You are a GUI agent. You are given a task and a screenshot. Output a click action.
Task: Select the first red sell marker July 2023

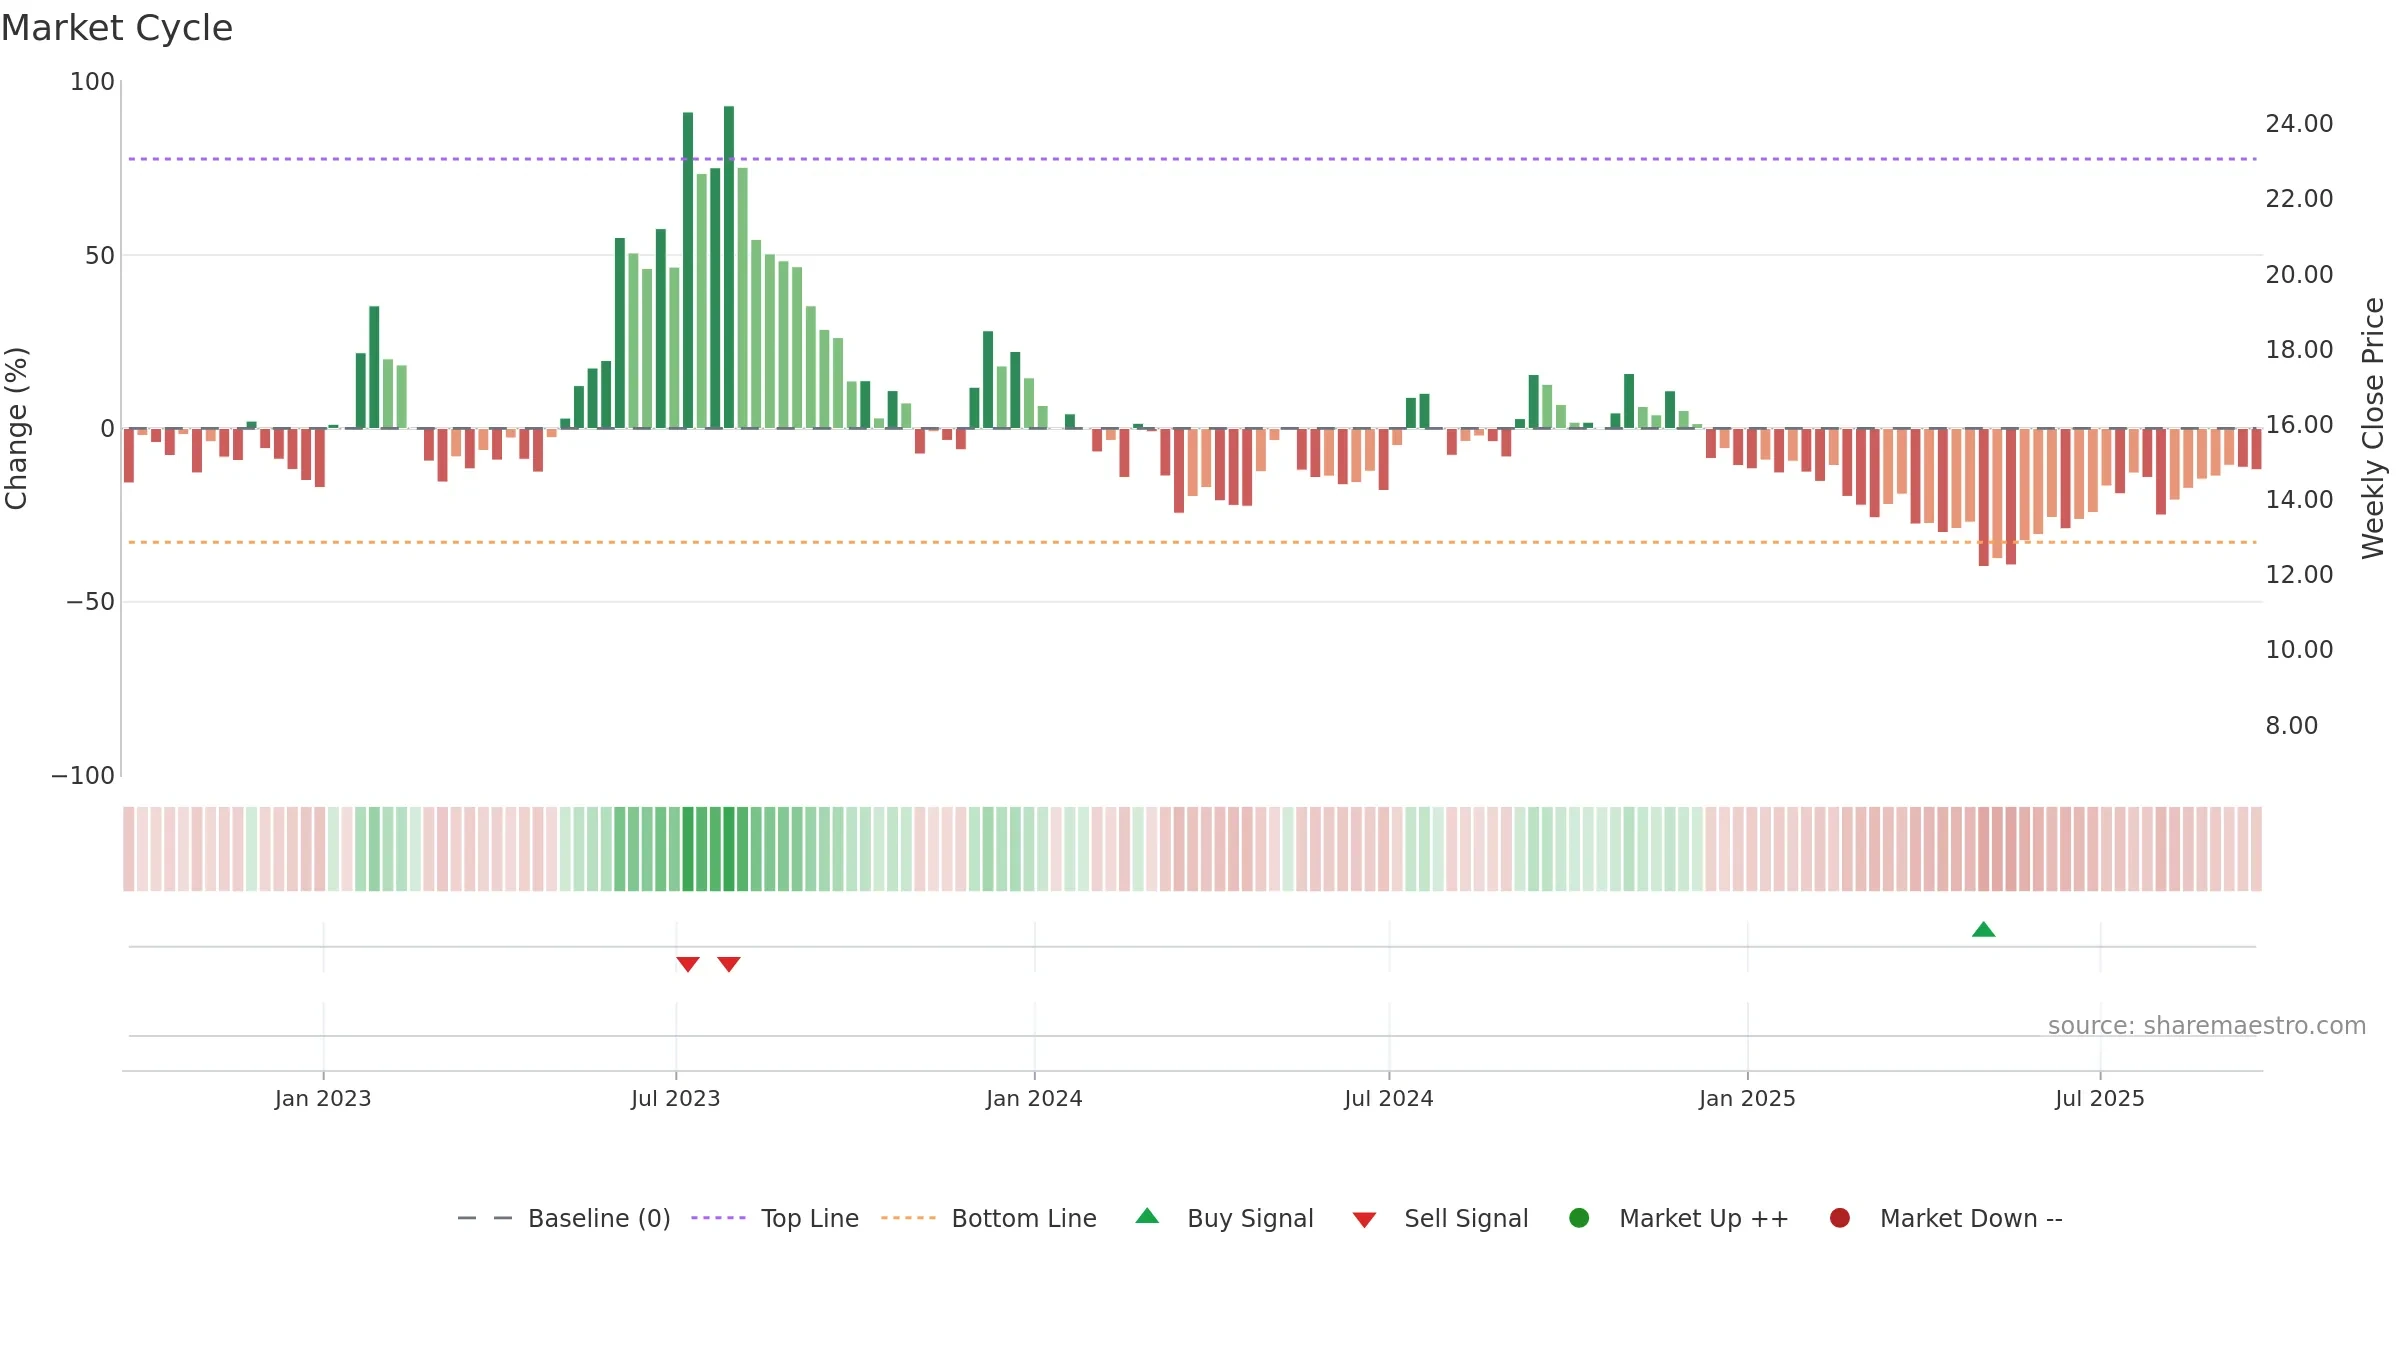(688, 964)
